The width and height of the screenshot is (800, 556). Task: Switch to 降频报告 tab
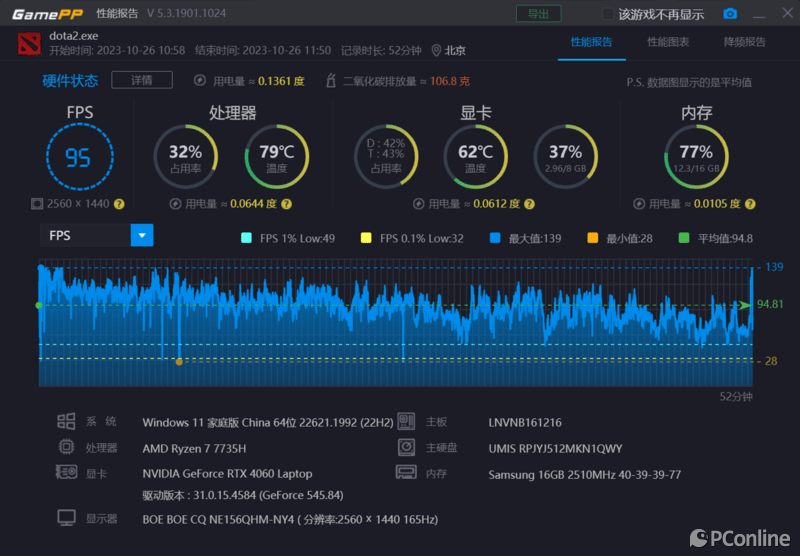744,42
